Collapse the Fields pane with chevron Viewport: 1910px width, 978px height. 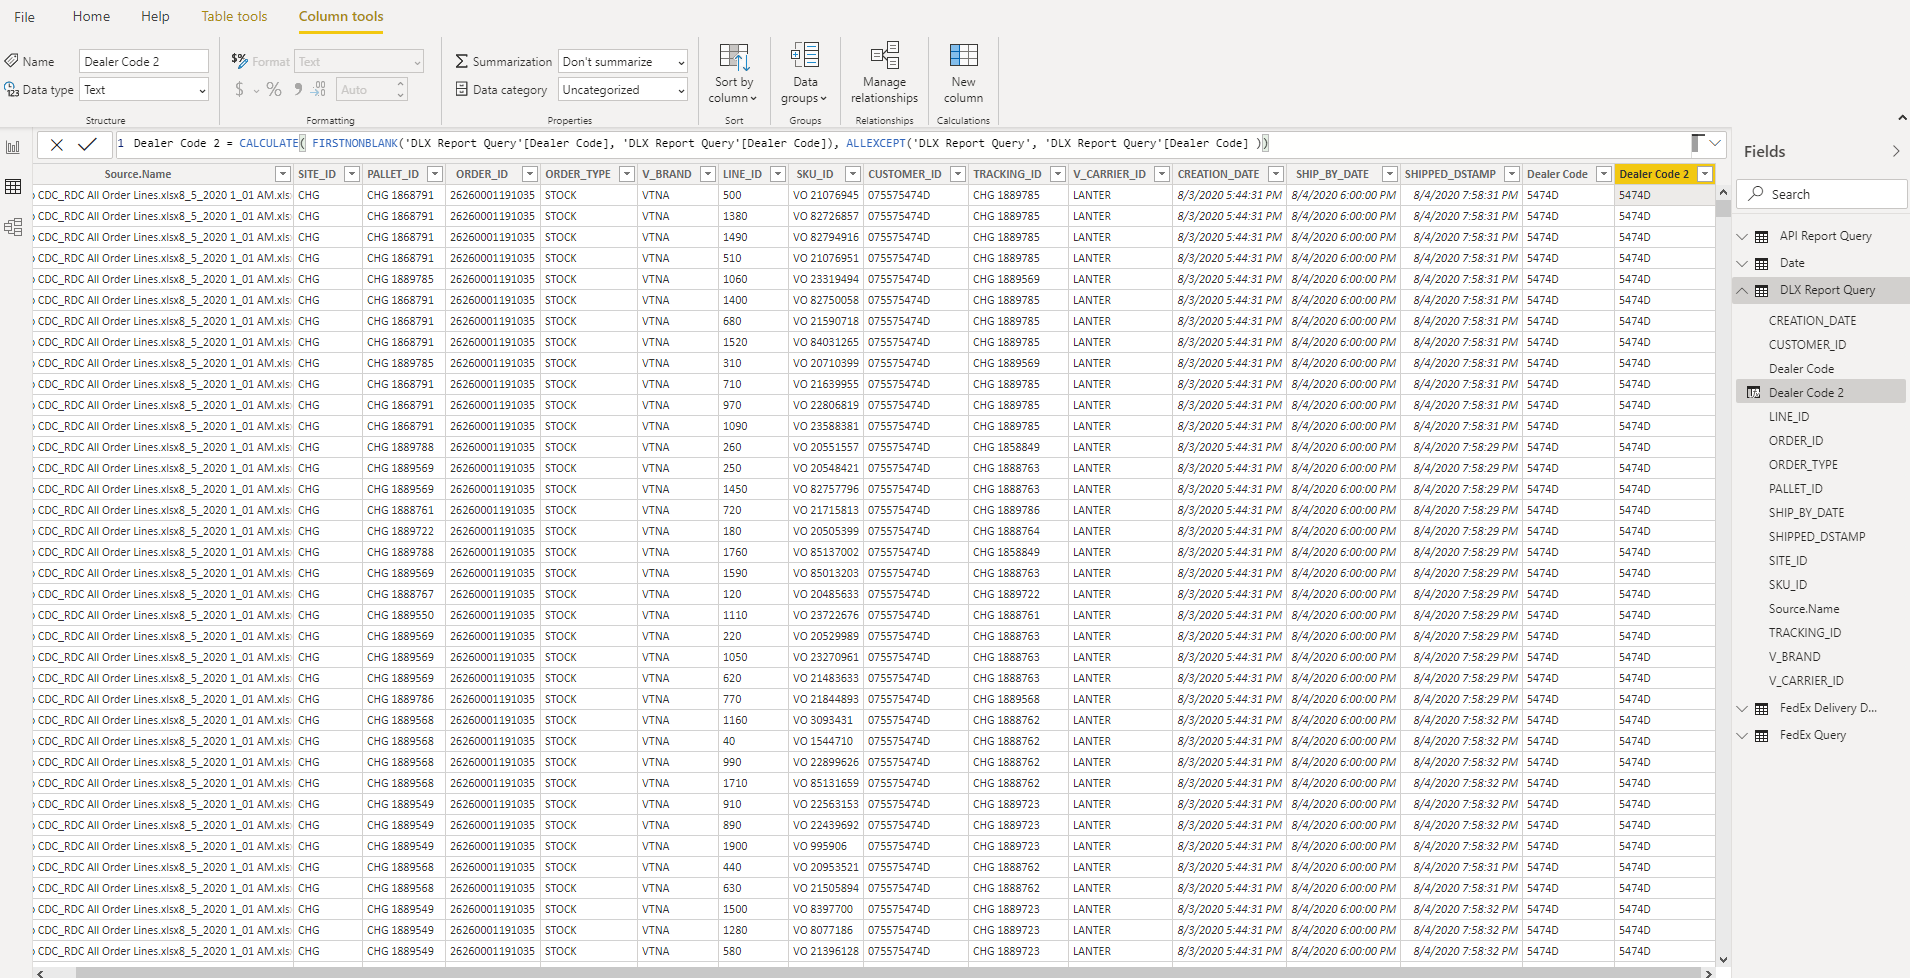(1896, 152)
